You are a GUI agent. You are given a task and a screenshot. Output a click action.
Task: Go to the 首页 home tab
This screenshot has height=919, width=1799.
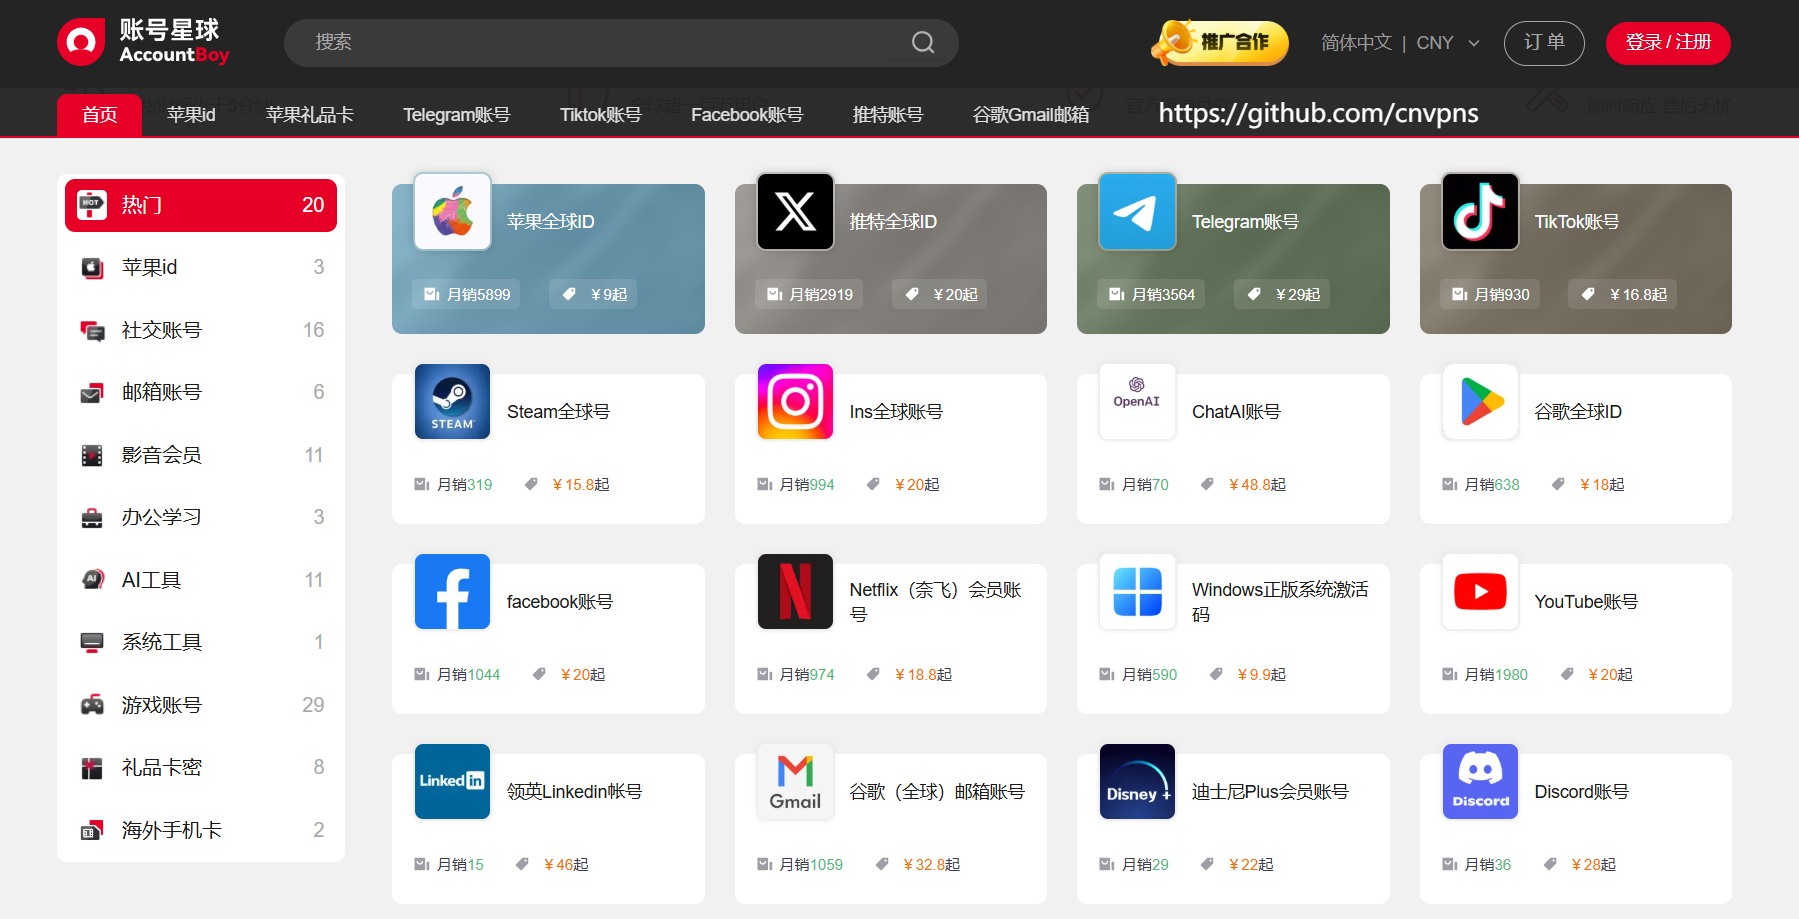click(x=99, y=115)
